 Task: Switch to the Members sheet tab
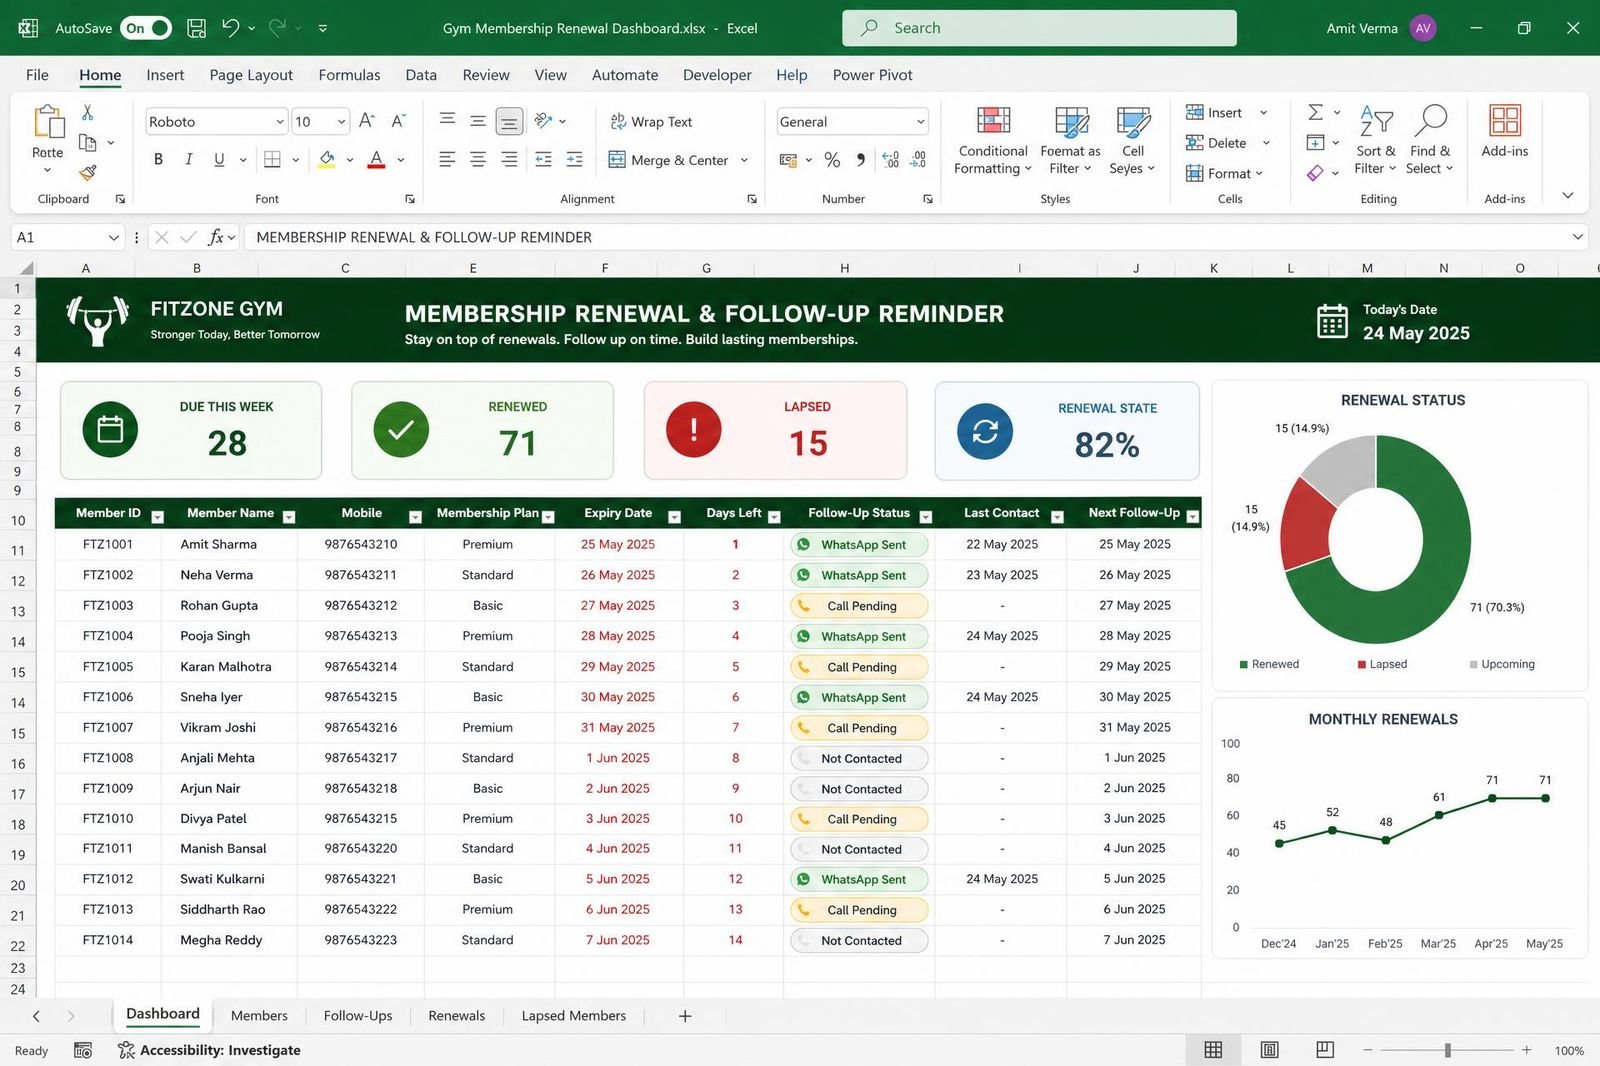(x=259, y=1015)
